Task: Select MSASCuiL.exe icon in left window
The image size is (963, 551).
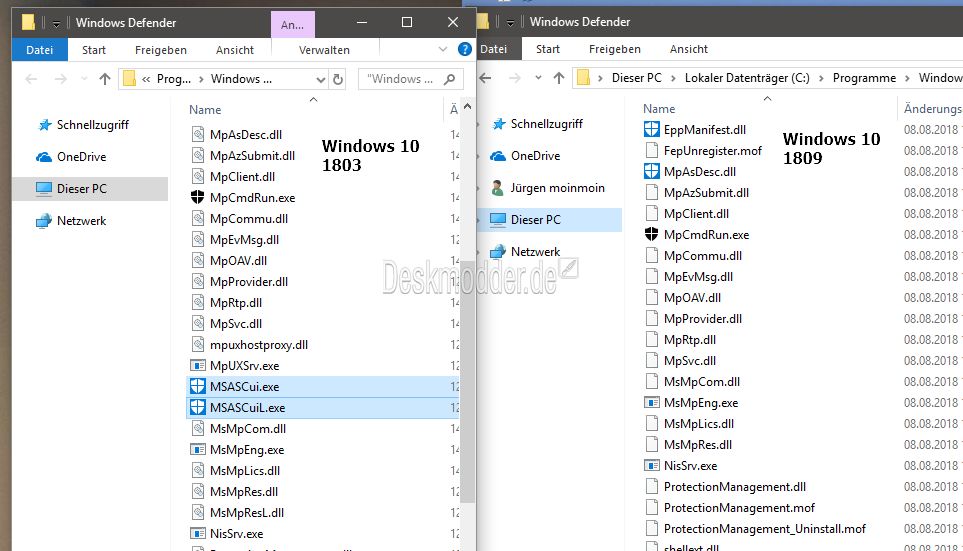Action: pyautogui.click(x=197, y=407)
